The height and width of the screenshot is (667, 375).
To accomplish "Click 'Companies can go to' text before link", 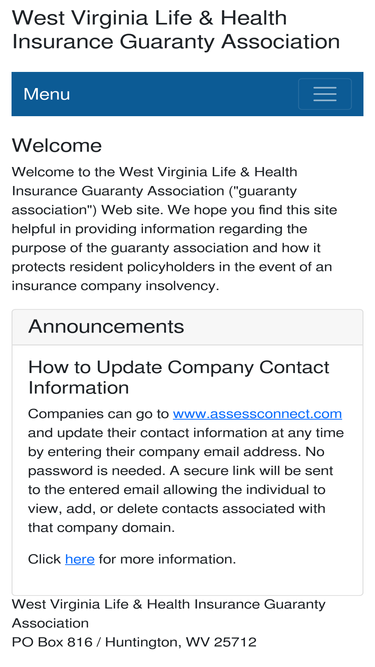I will click(99, 414).
